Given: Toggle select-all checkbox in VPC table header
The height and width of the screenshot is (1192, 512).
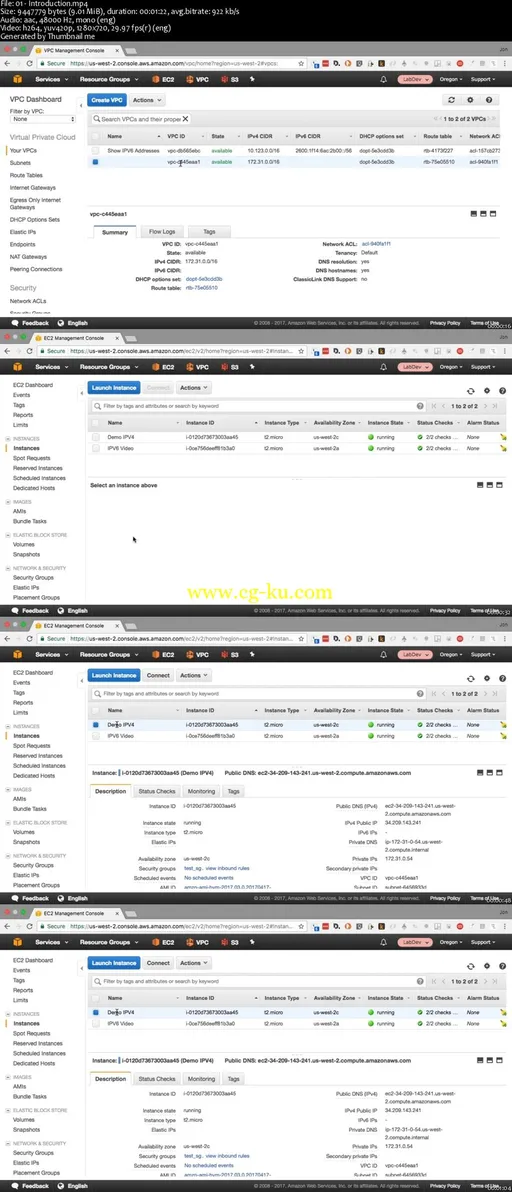Looking at the screenshot, I should click(95, 136).
